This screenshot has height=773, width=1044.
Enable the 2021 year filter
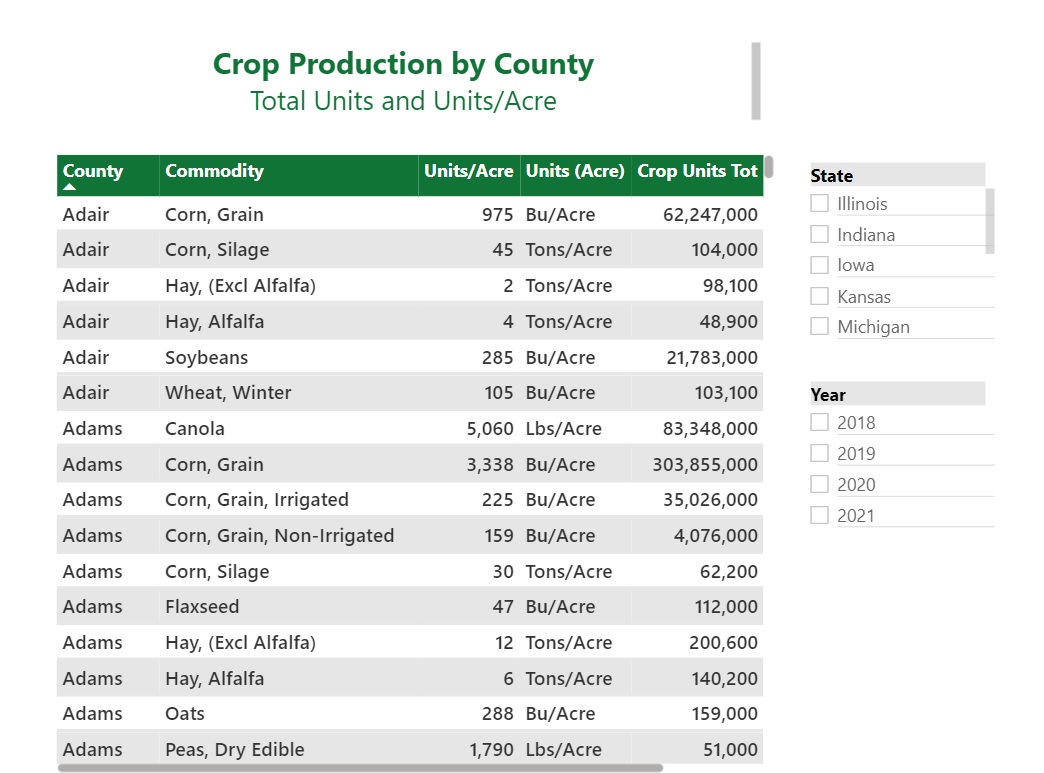pos(820,515)
